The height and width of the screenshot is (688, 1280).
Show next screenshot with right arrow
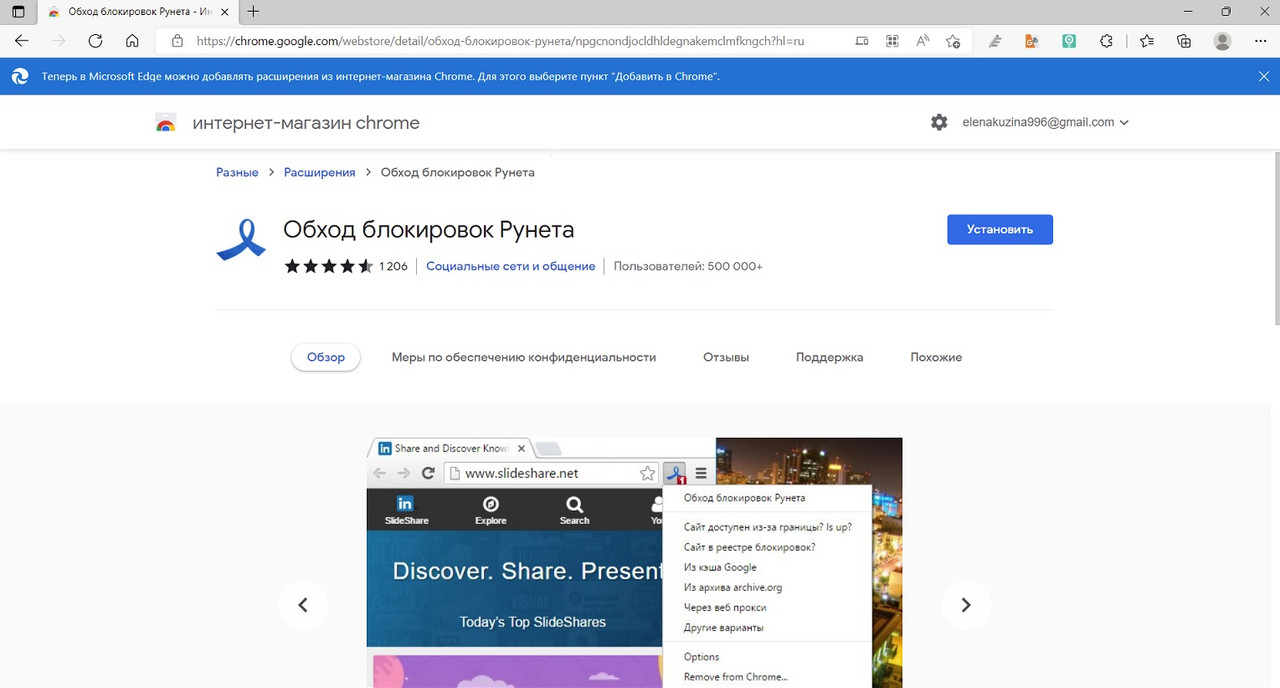[966, 605]
